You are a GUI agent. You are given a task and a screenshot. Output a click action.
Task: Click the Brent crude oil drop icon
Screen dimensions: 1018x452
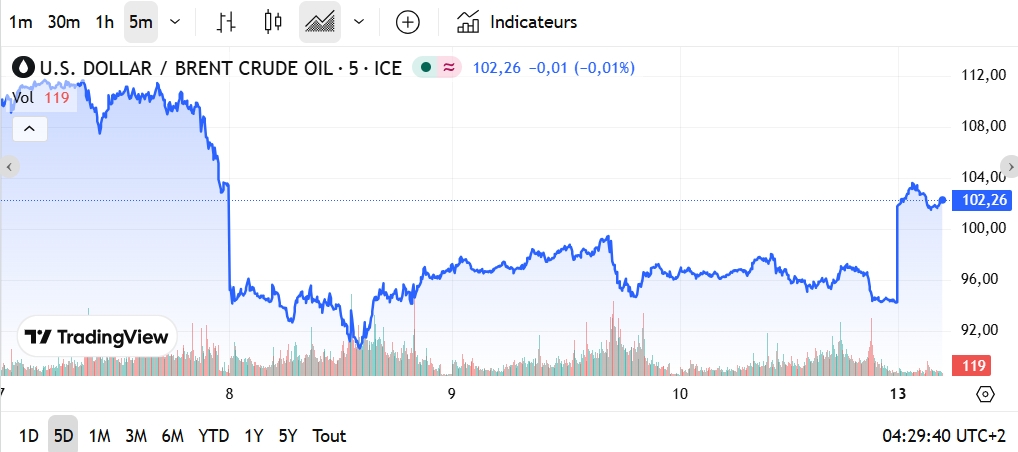pyautogui.click(x=23, y=68)
